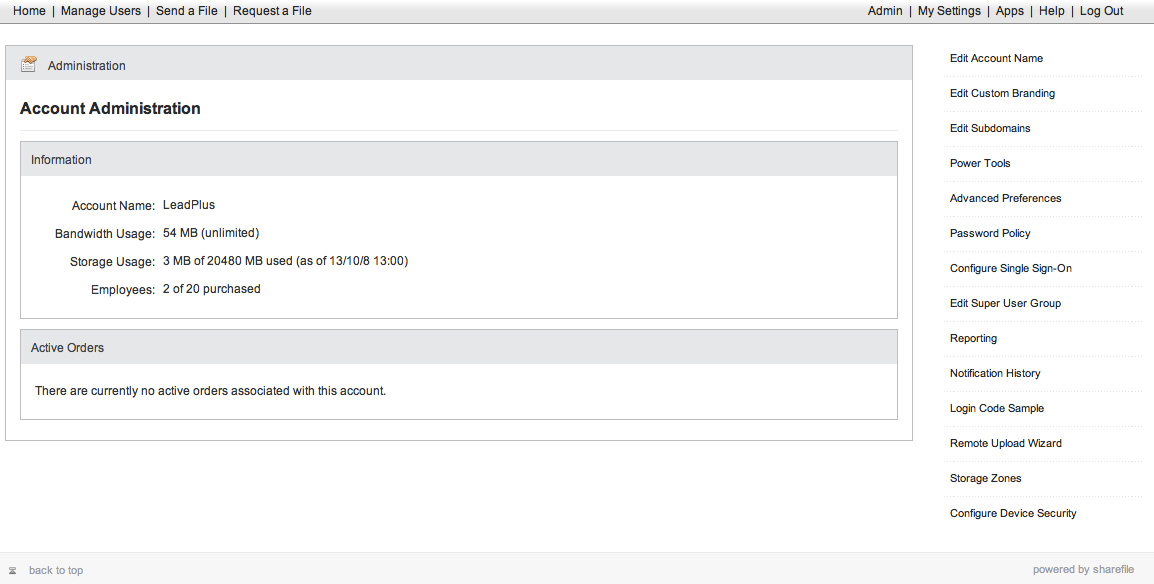Open My Settings
This screenshot has height=584, width=1154.
(x=949, y=11)
